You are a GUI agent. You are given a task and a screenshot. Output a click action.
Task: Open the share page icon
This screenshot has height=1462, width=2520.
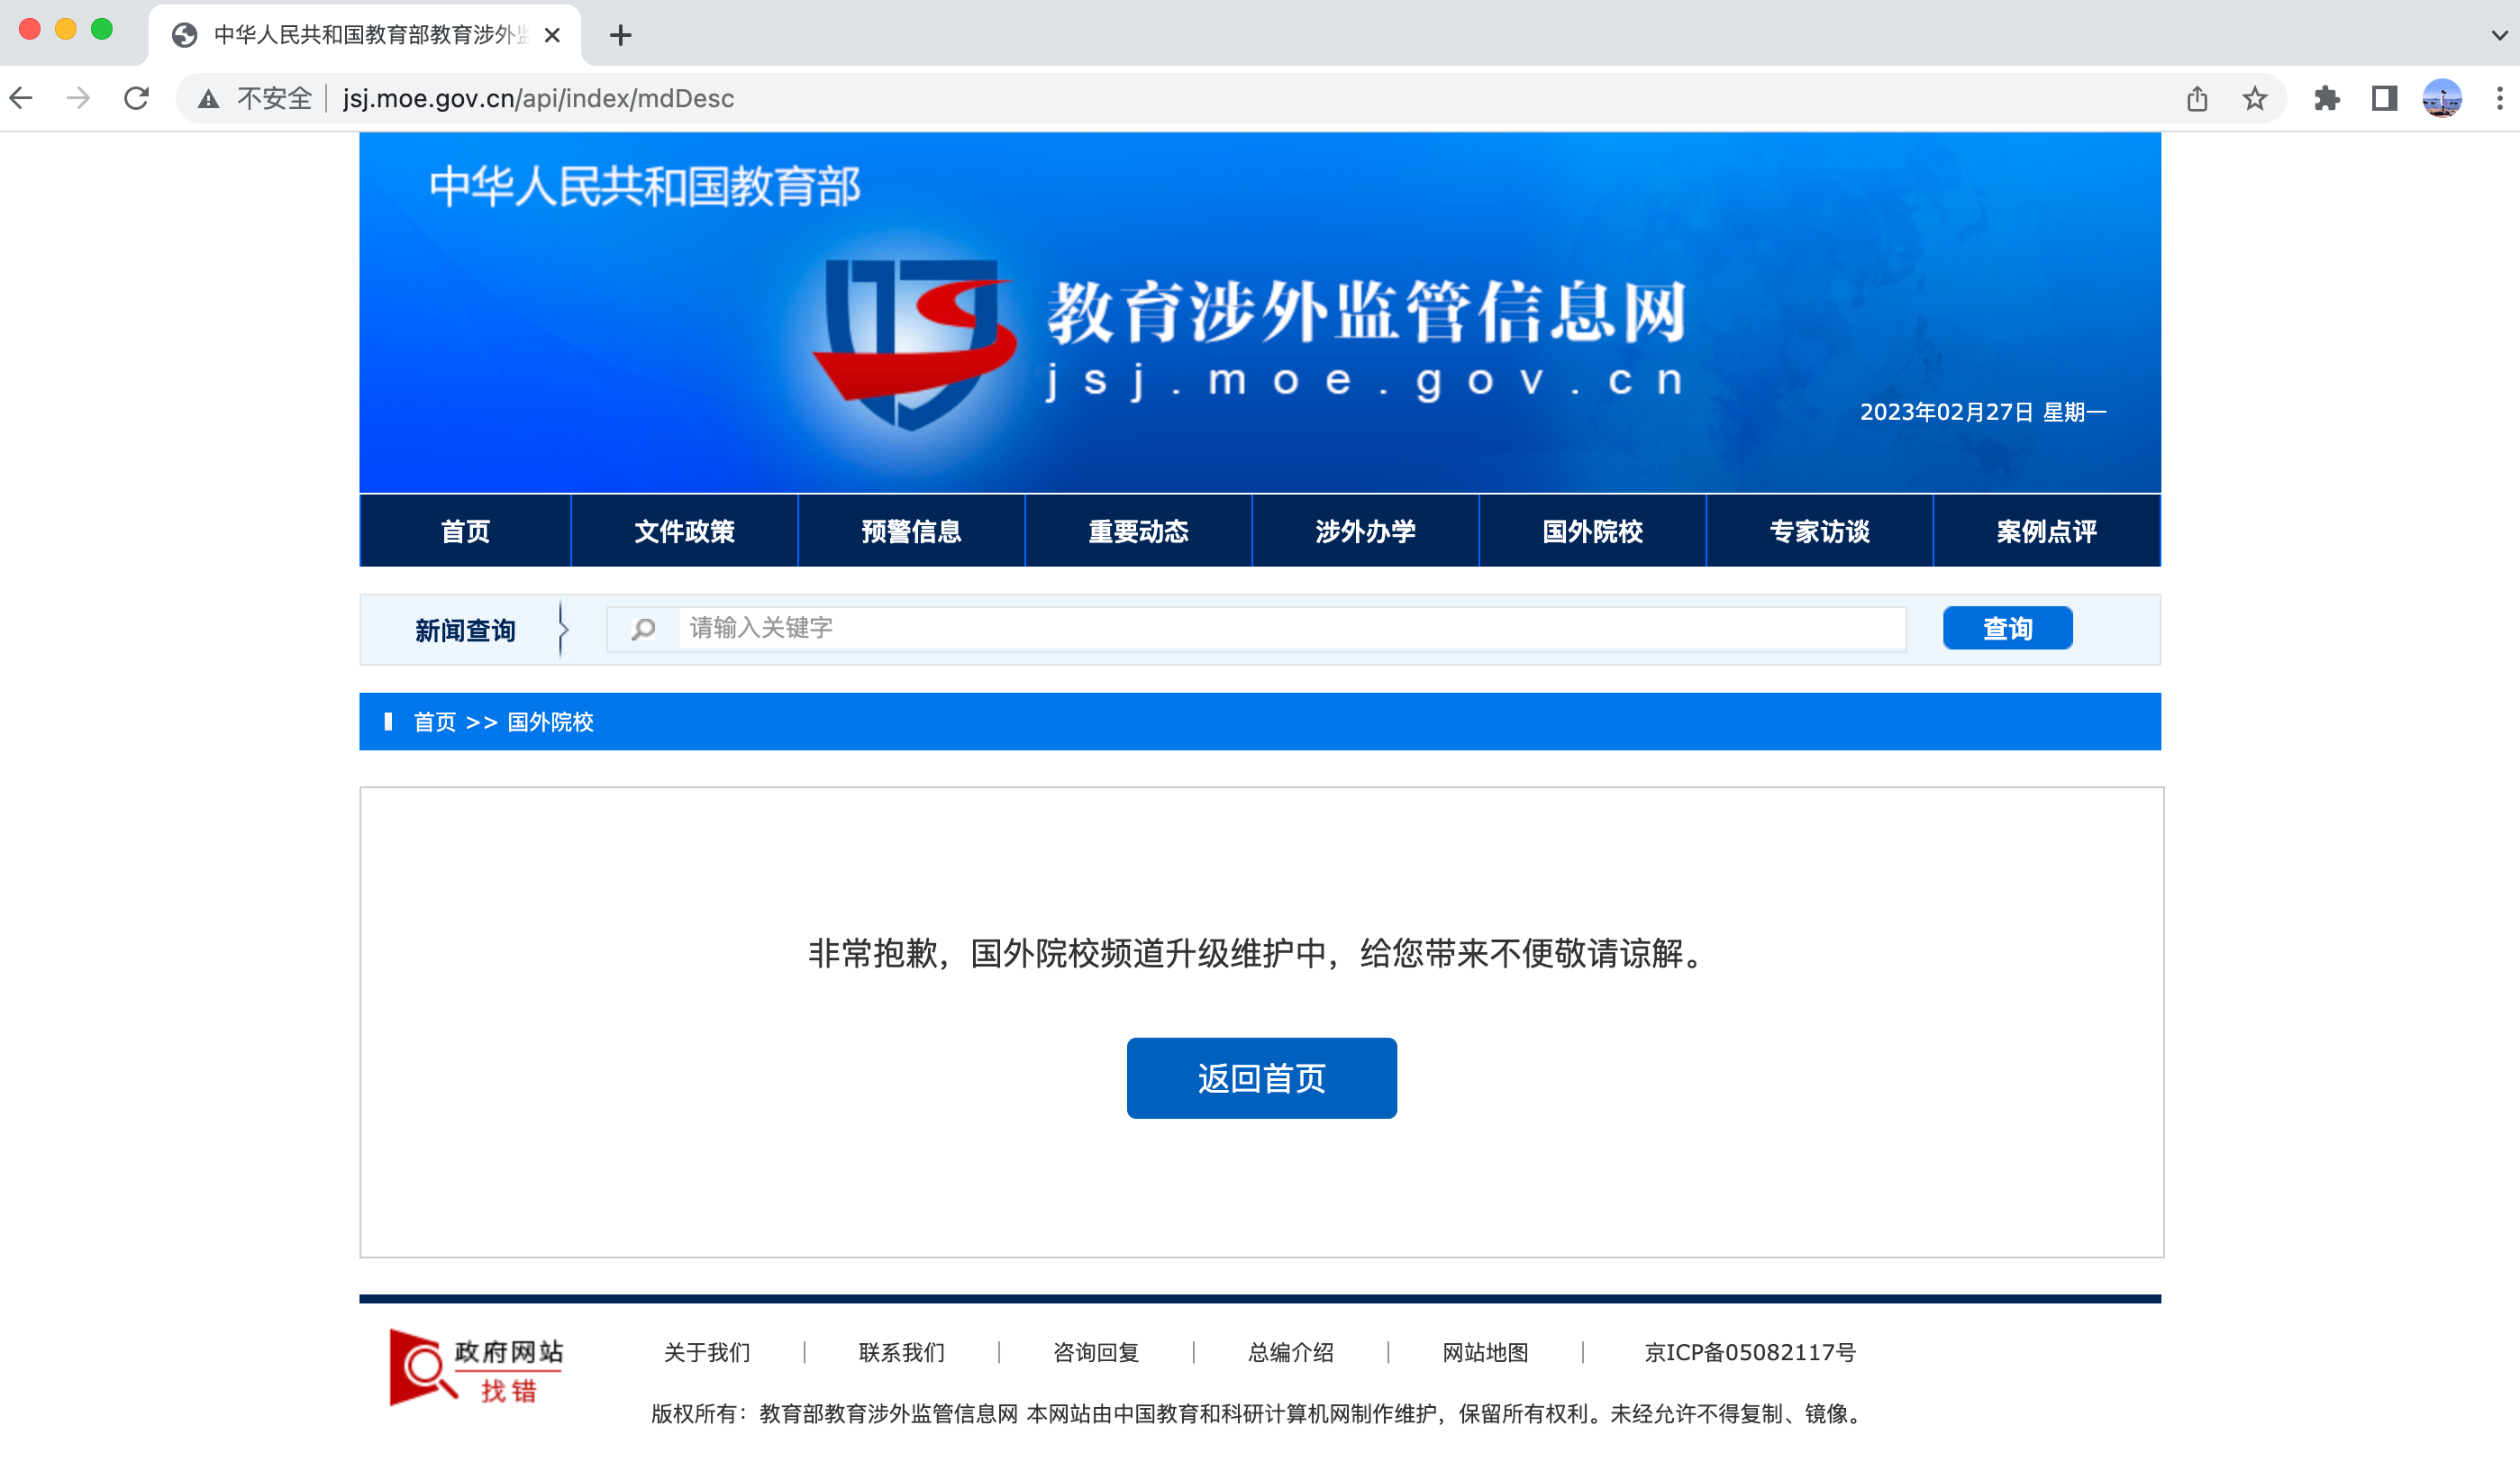(2197, 98)
